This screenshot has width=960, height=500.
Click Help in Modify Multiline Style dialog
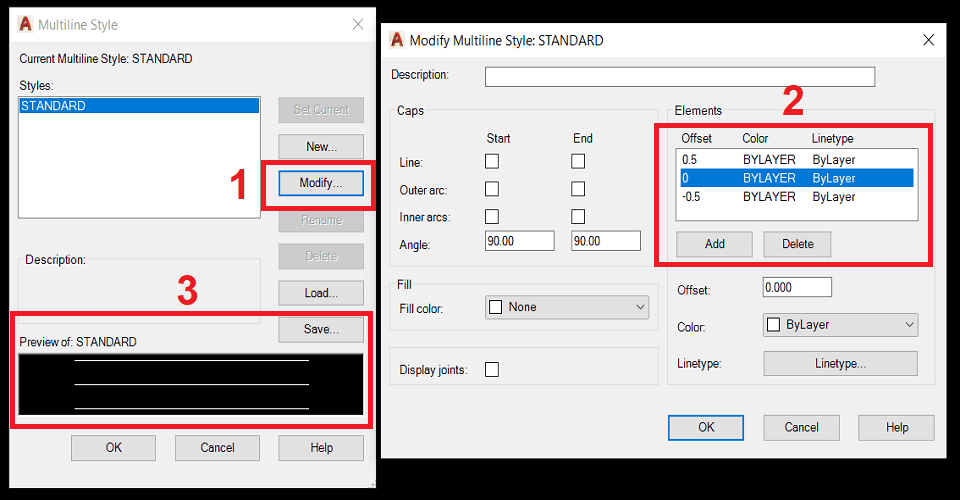pyautogui.click(x=896, y=428)
